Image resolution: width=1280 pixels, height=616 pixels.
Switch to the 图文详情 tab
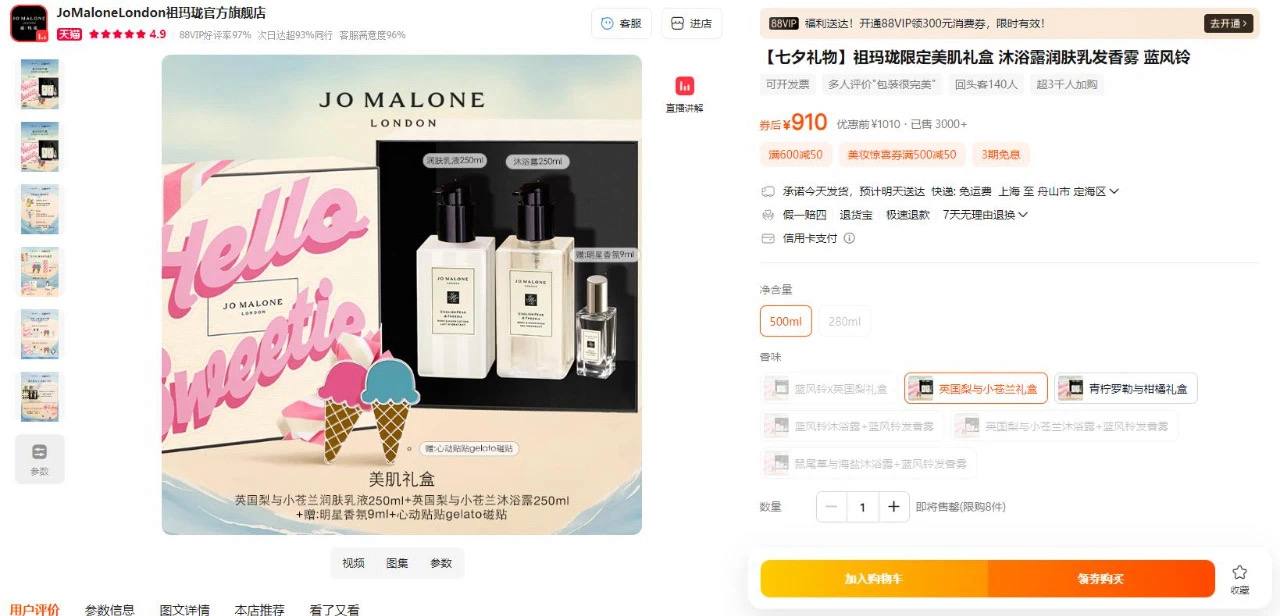click(185, 609)
